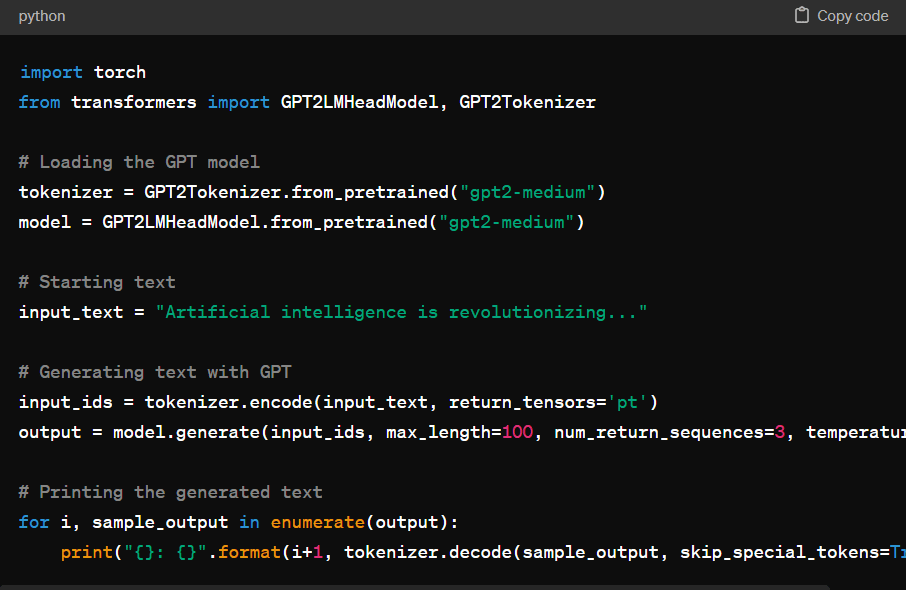This screenshot has width=906, height=590.
Task: Select the transformers module name
Action: click(x=134, y=101)
